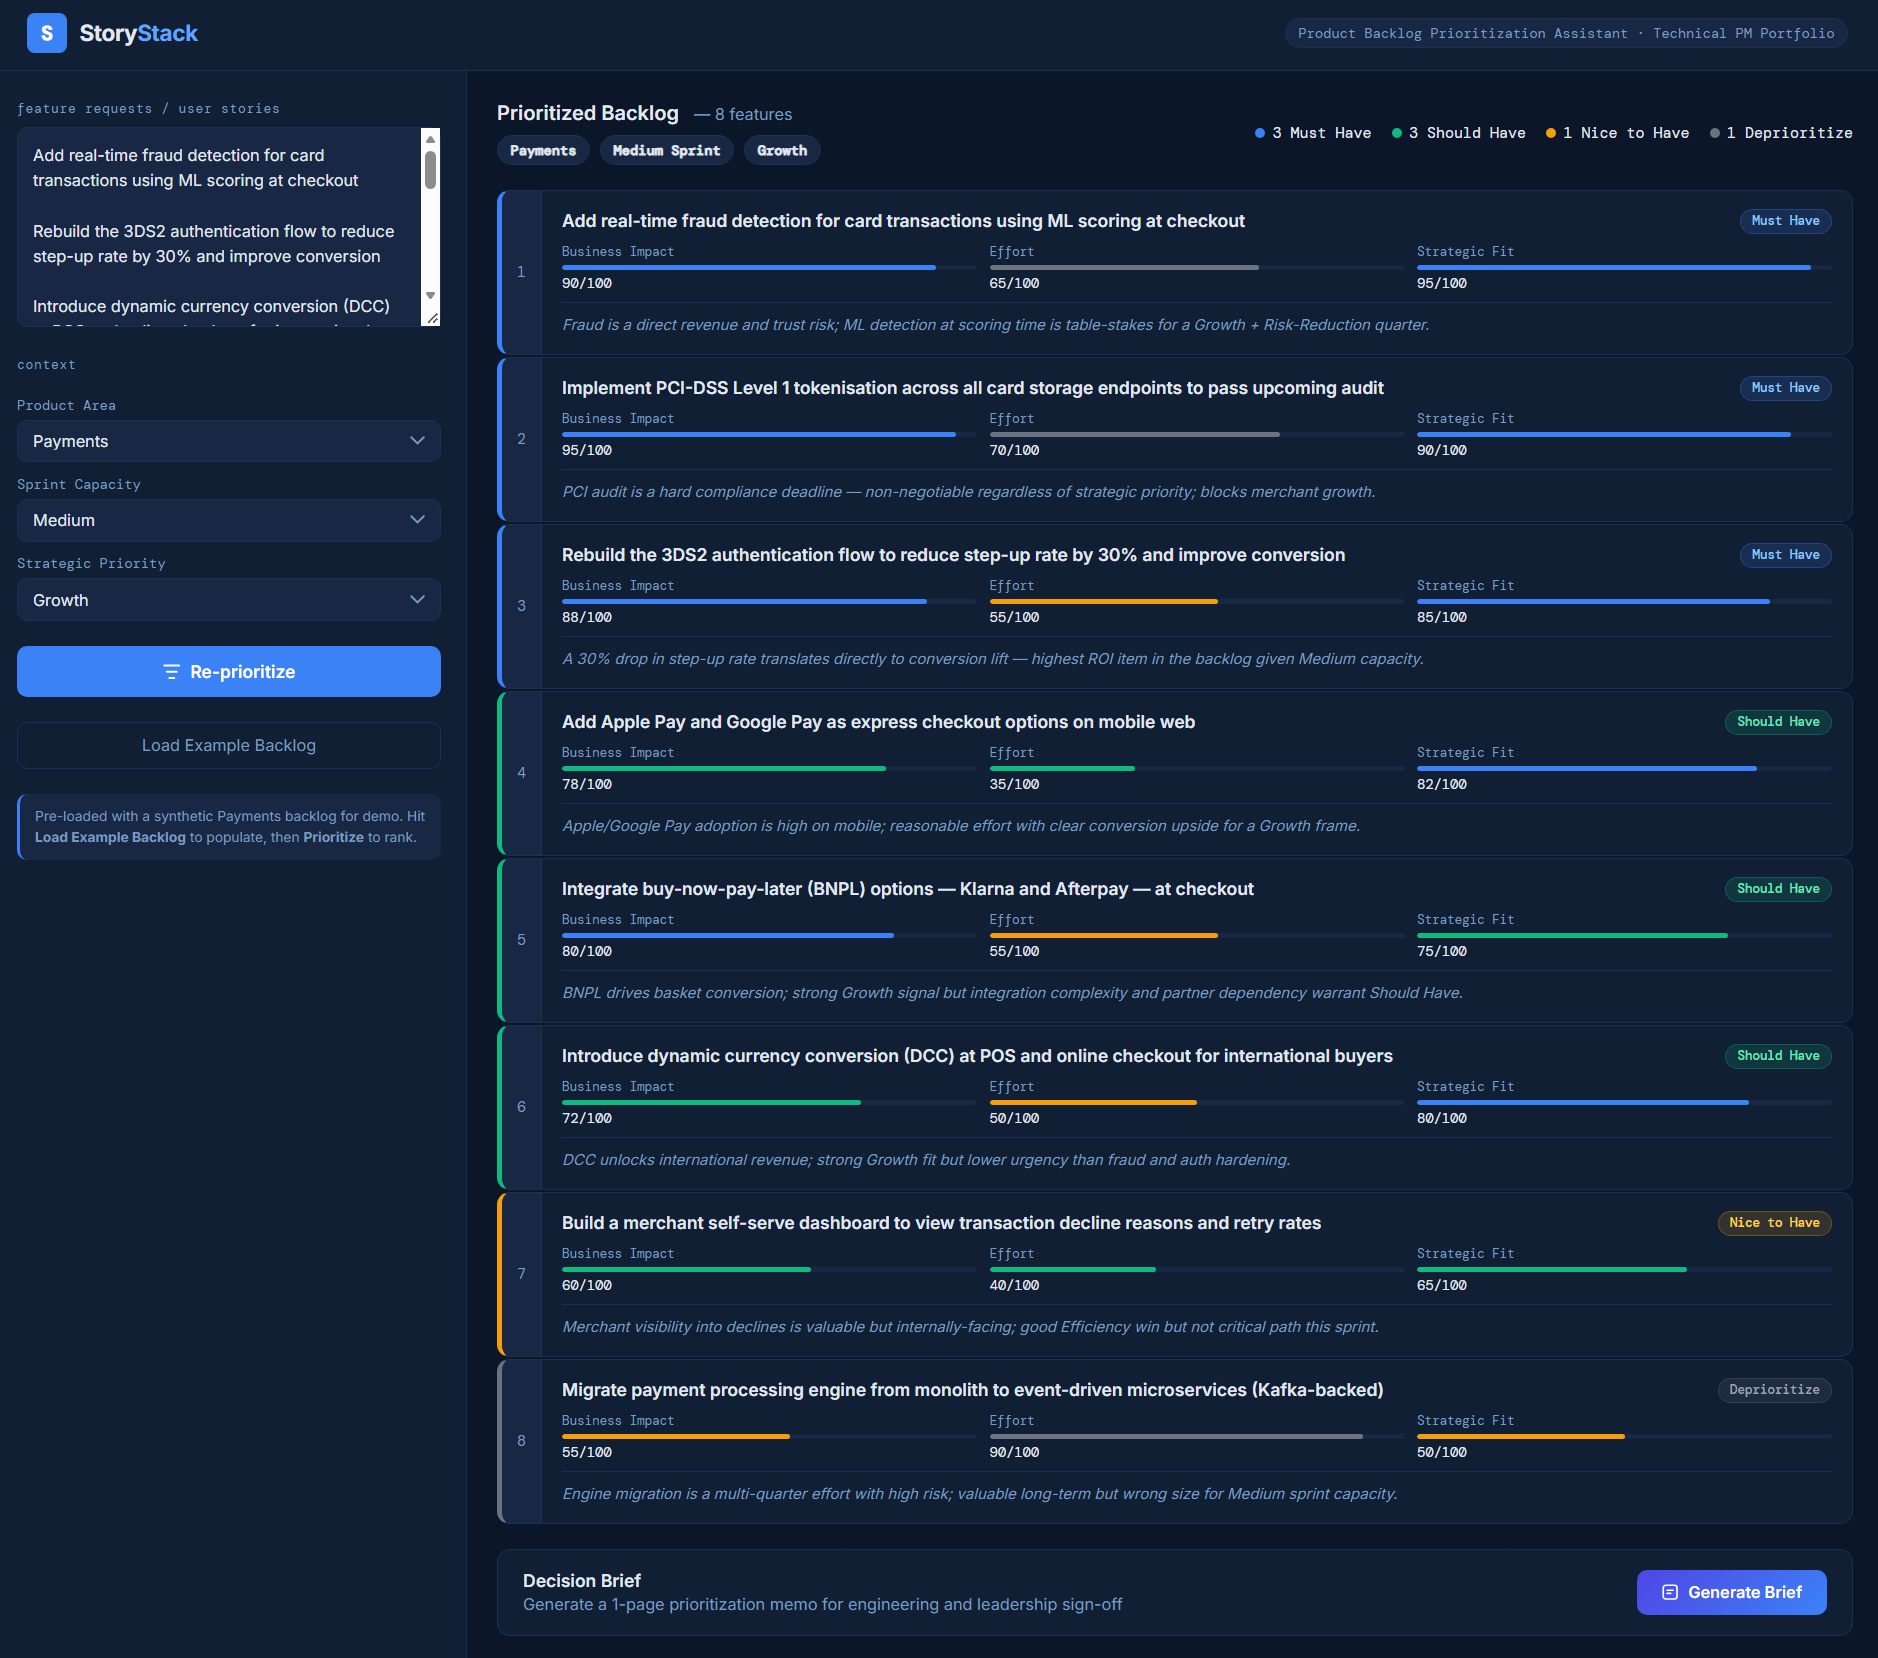Click the textarea scroll up arrow

click(431, 139)
